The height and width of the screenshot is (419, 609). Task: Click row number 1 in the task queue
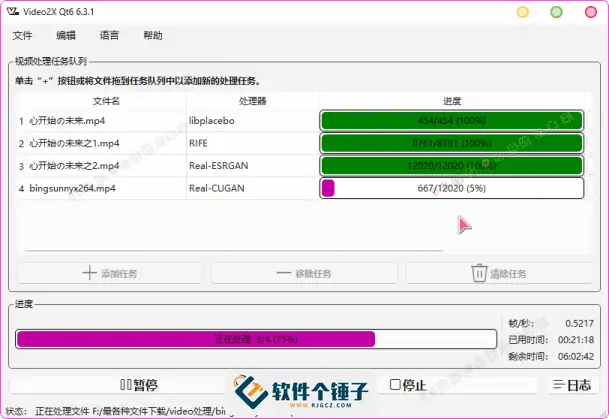(21, 121)
